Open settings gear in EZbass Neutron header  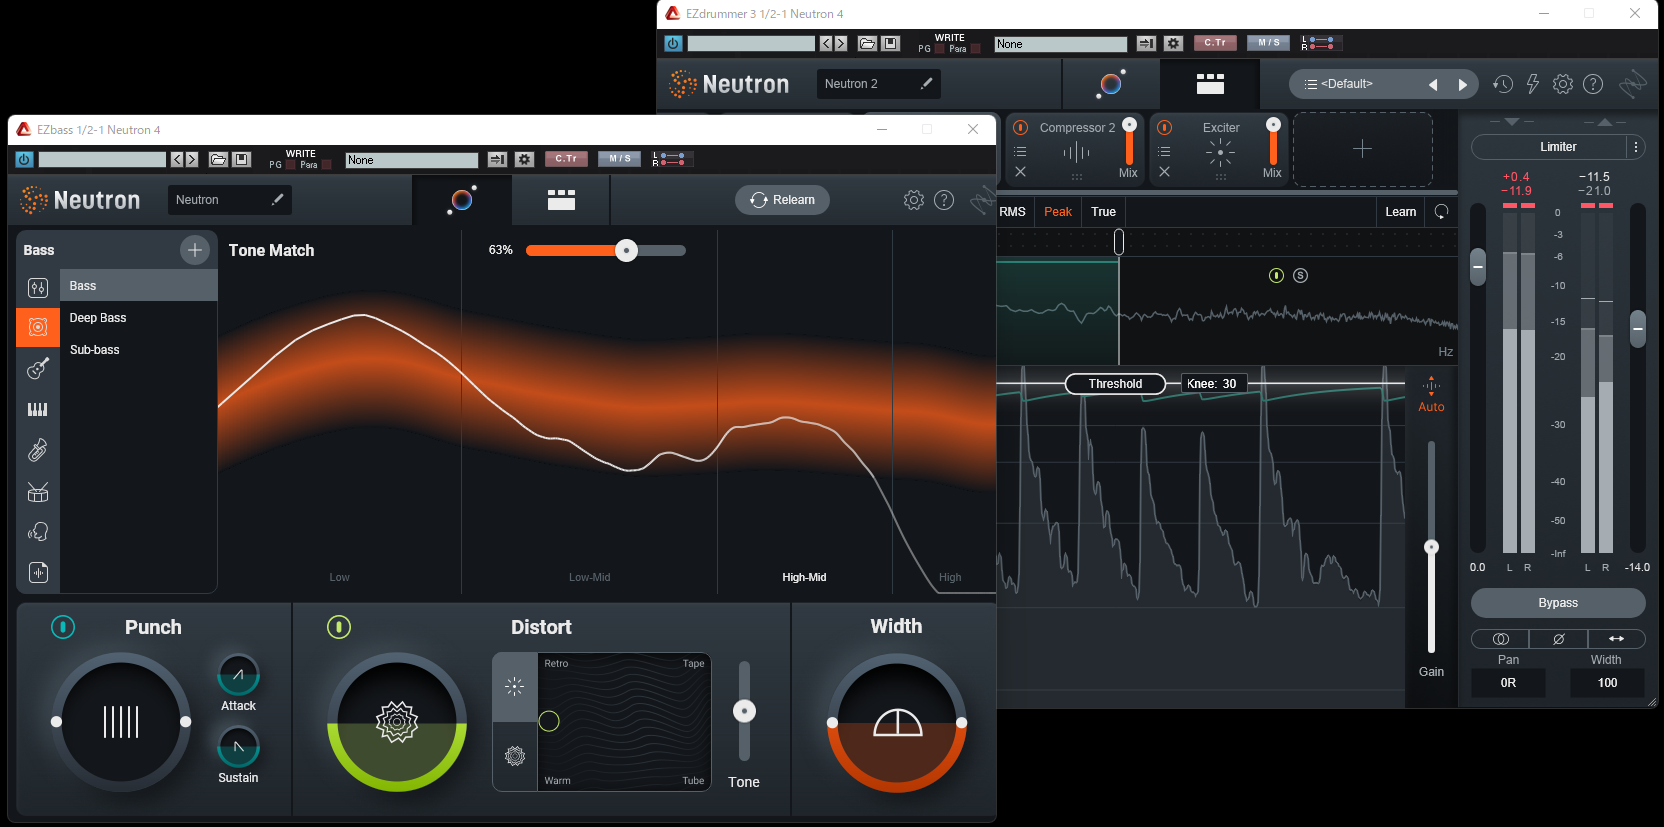[914, 200]
